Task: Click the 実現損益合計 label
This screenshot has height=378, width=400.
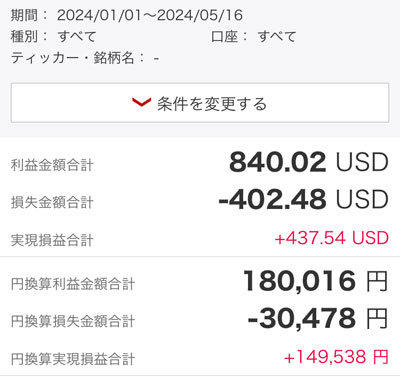Action: (x=52, y=240)
